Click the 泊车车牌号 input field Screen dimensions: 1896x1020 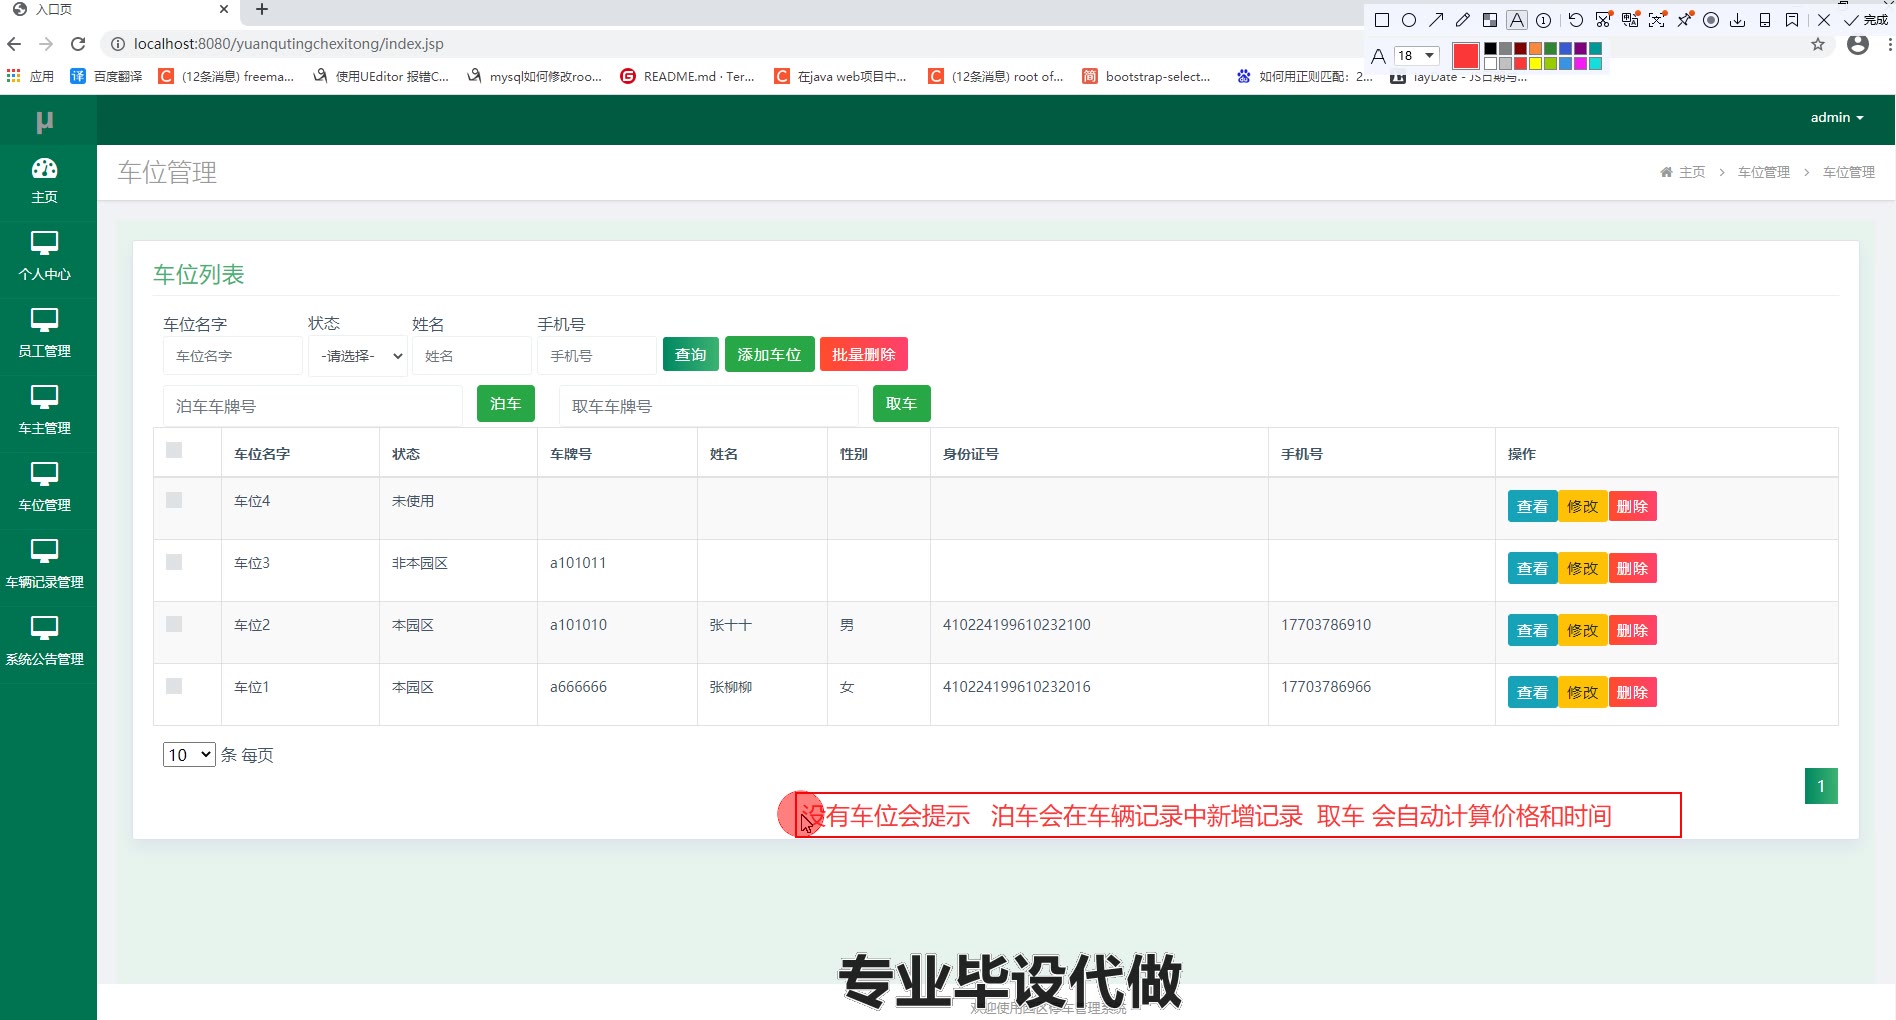point(312,406)
